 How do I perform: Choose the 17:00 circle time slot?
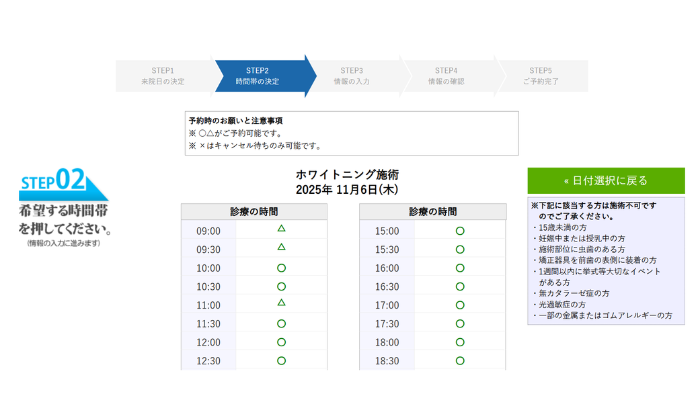pos(460,305)
